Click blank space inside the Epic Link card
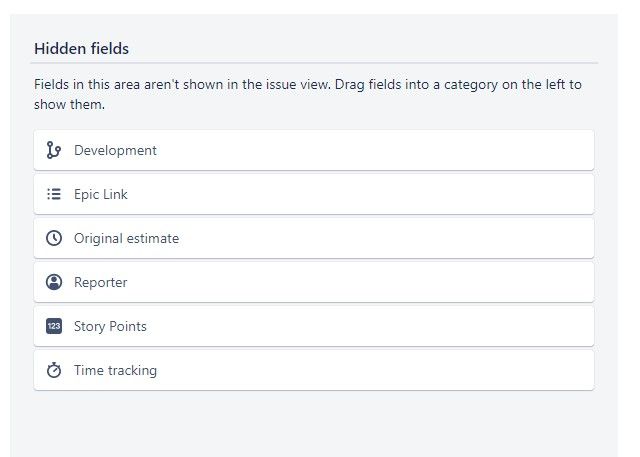 [367, 194]
